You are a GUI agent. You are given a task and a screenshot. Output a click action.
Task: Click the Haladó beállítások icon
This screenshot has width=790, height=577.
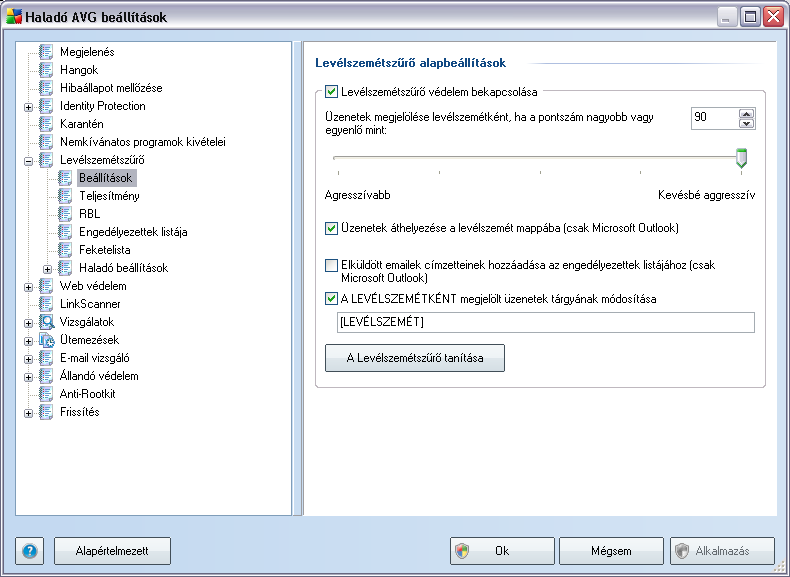click(x=65, y=268)
